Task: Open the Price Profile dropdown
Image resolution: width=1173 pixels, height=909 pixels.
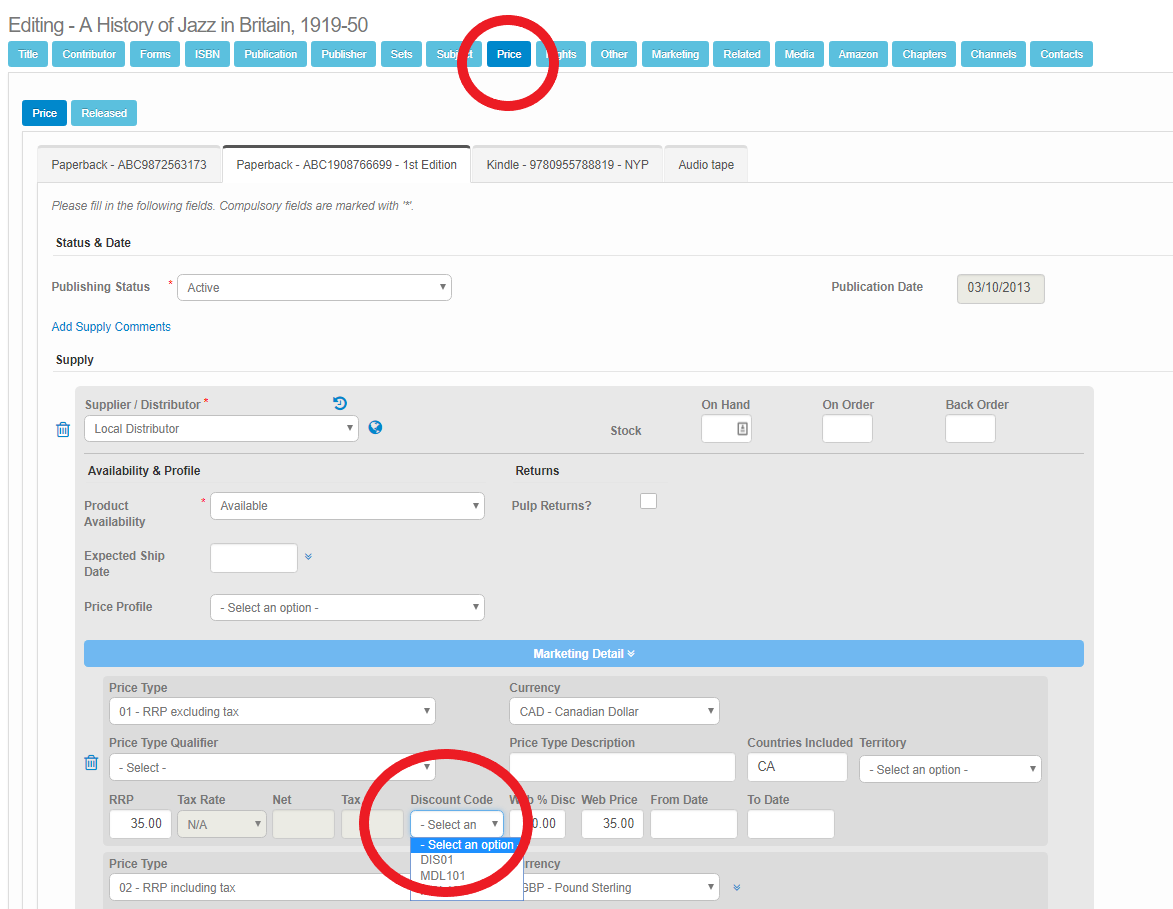Action: (x=347, y=608)
